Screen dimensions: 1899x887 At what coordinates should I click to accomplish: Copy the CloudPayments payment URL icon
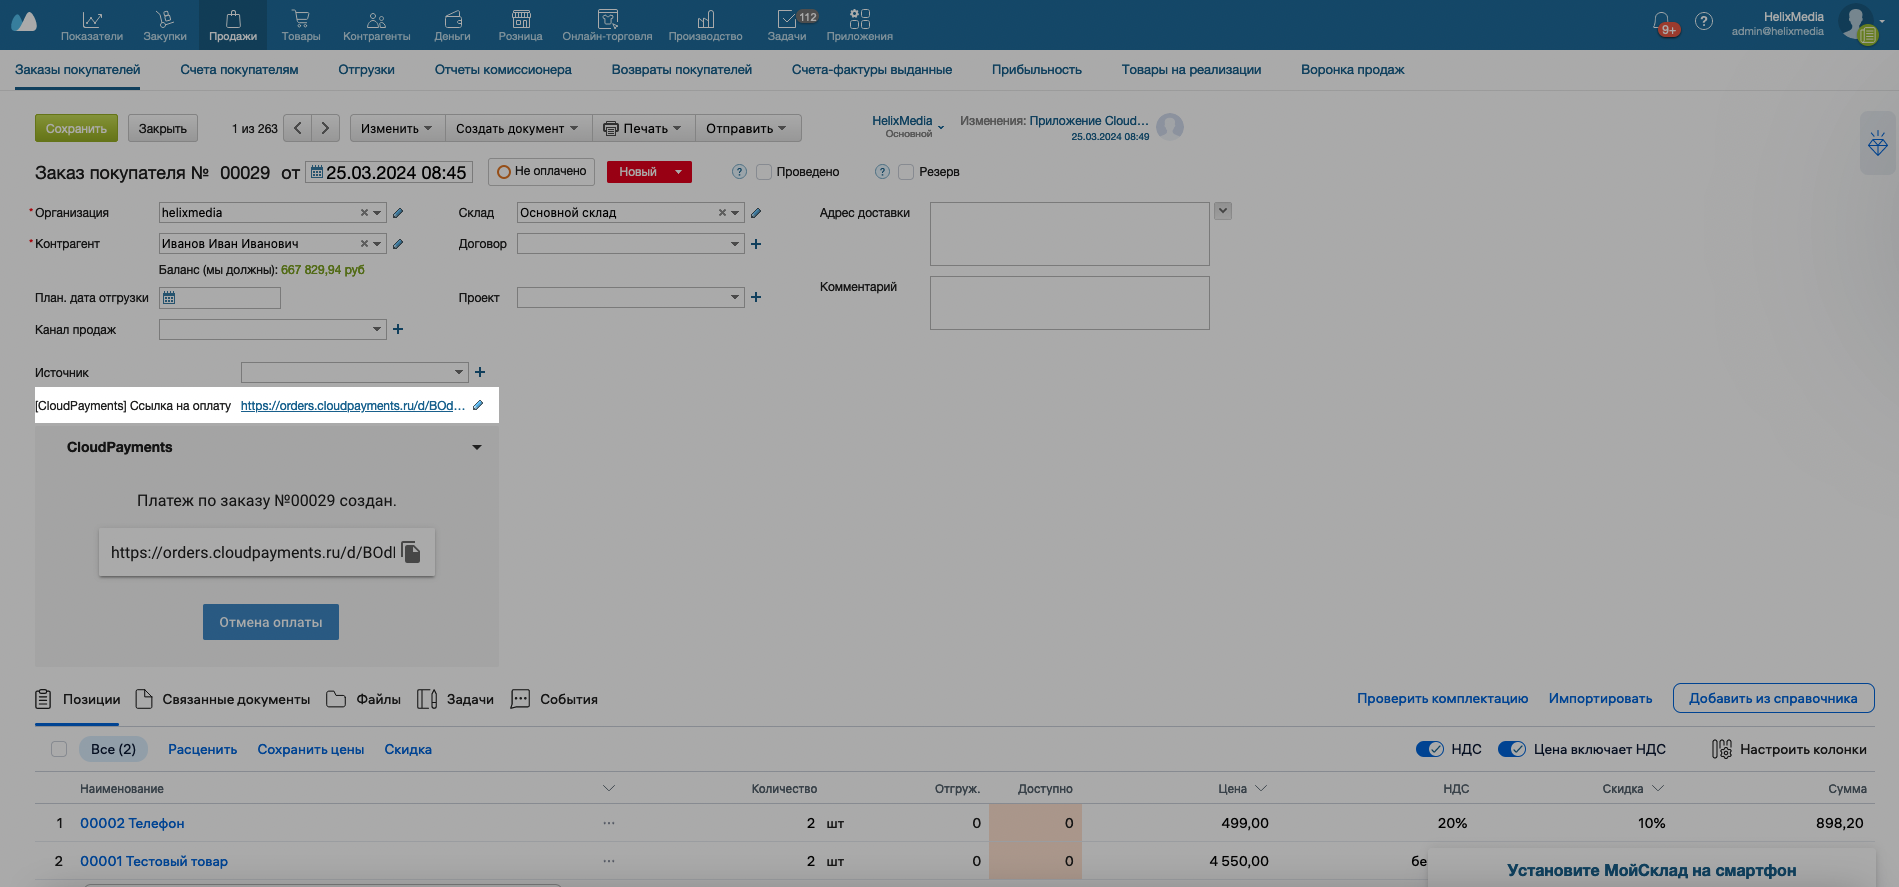[x=411, y=552]
